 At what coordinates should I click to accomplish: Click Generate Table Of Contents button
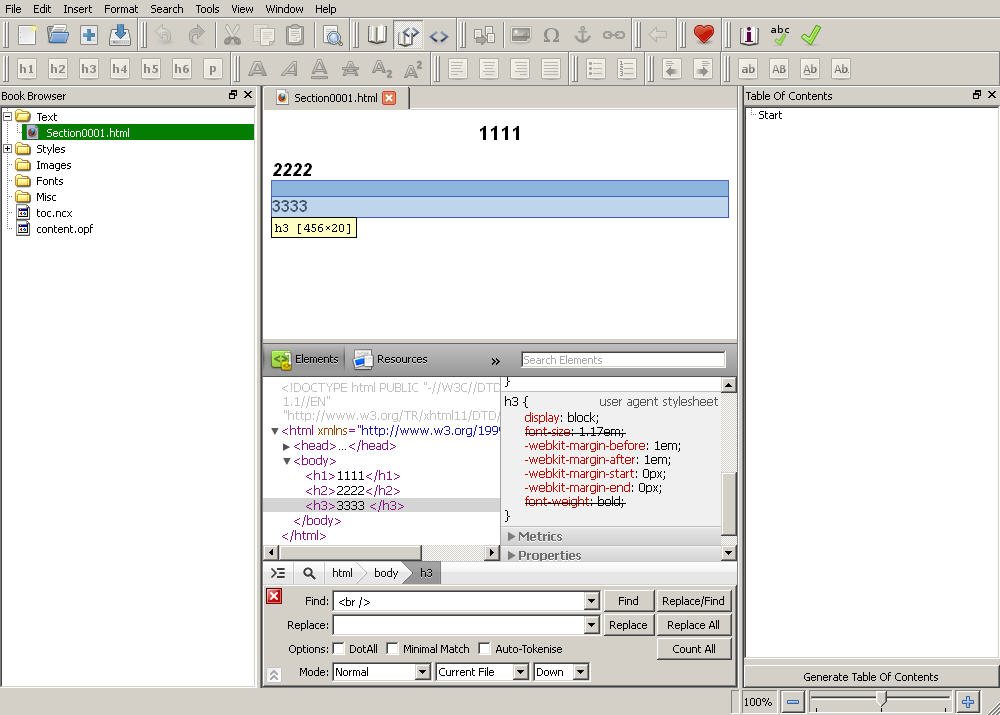coord(871,677)
